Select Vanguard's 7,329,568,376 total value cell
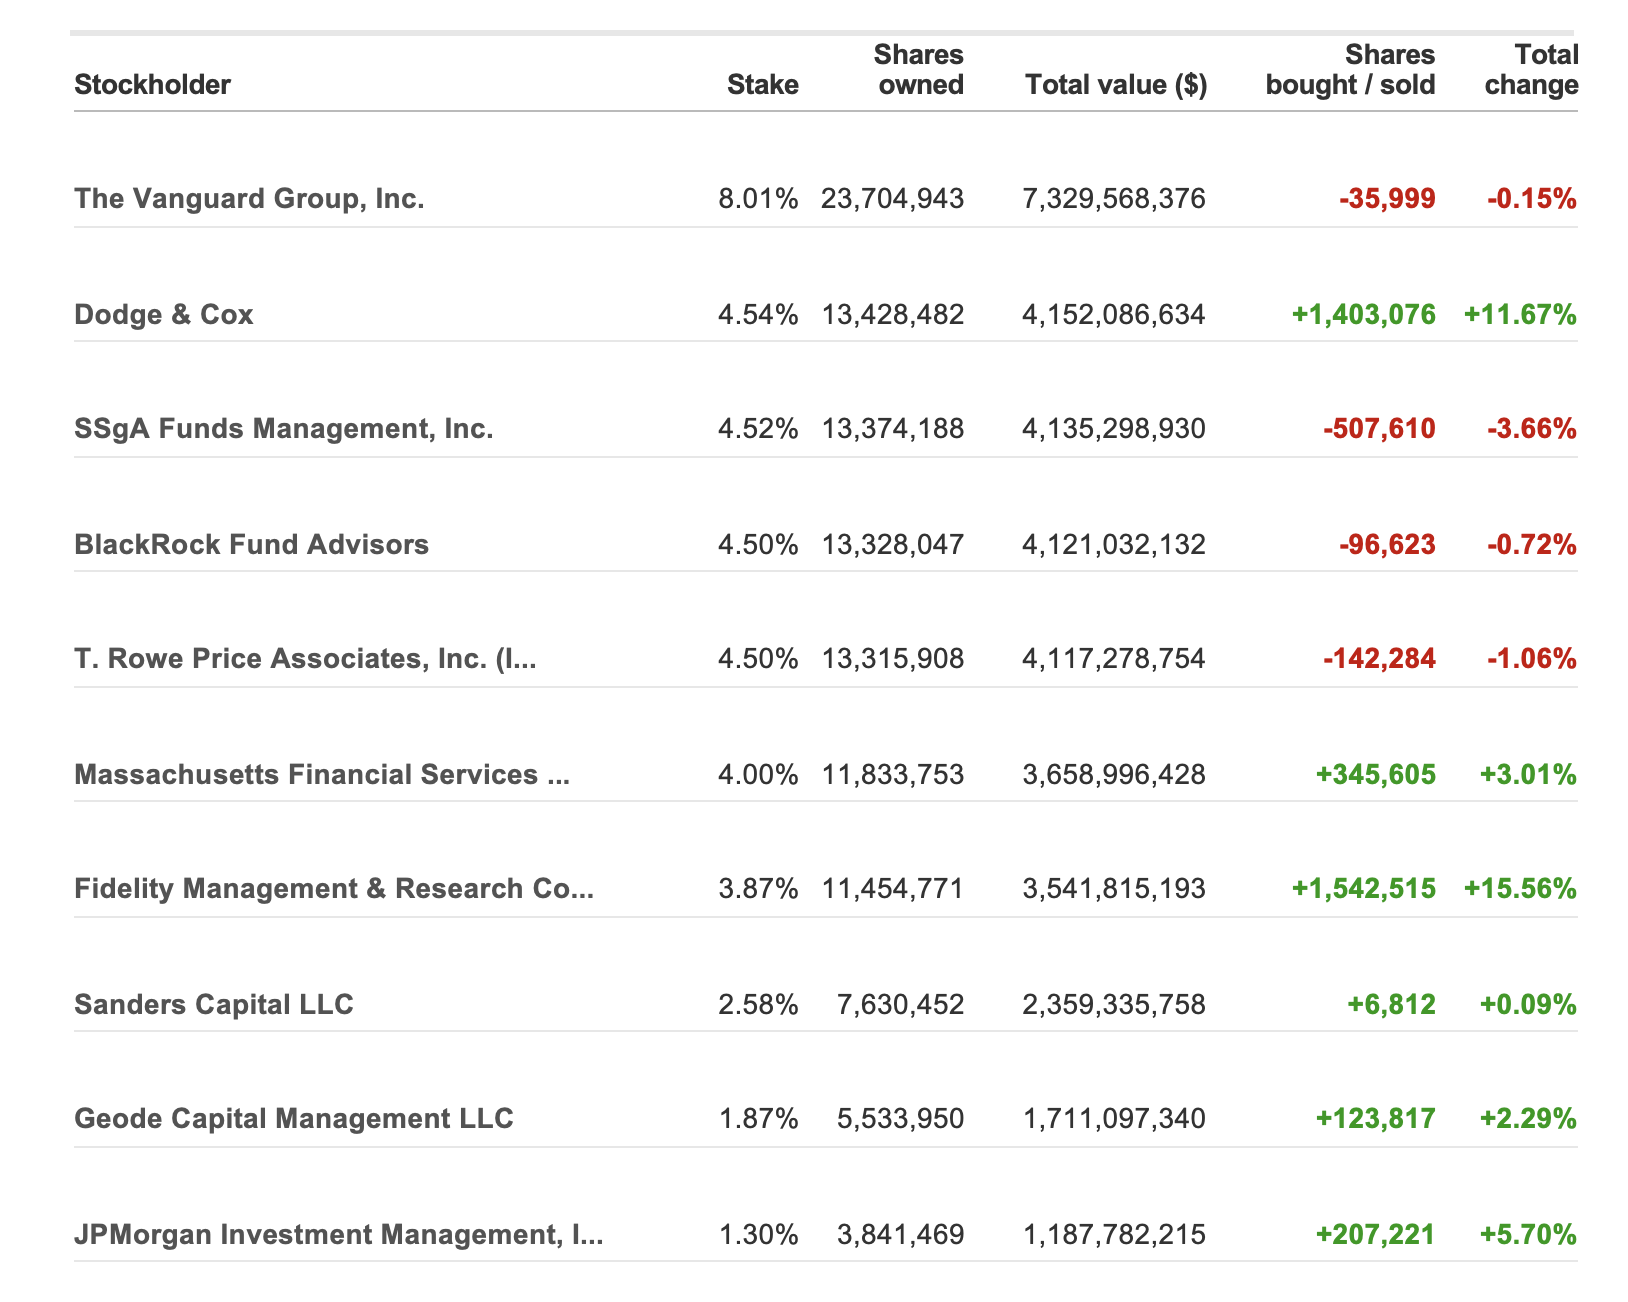This screenshot has height=1302, width=1628. (1114, 199)
